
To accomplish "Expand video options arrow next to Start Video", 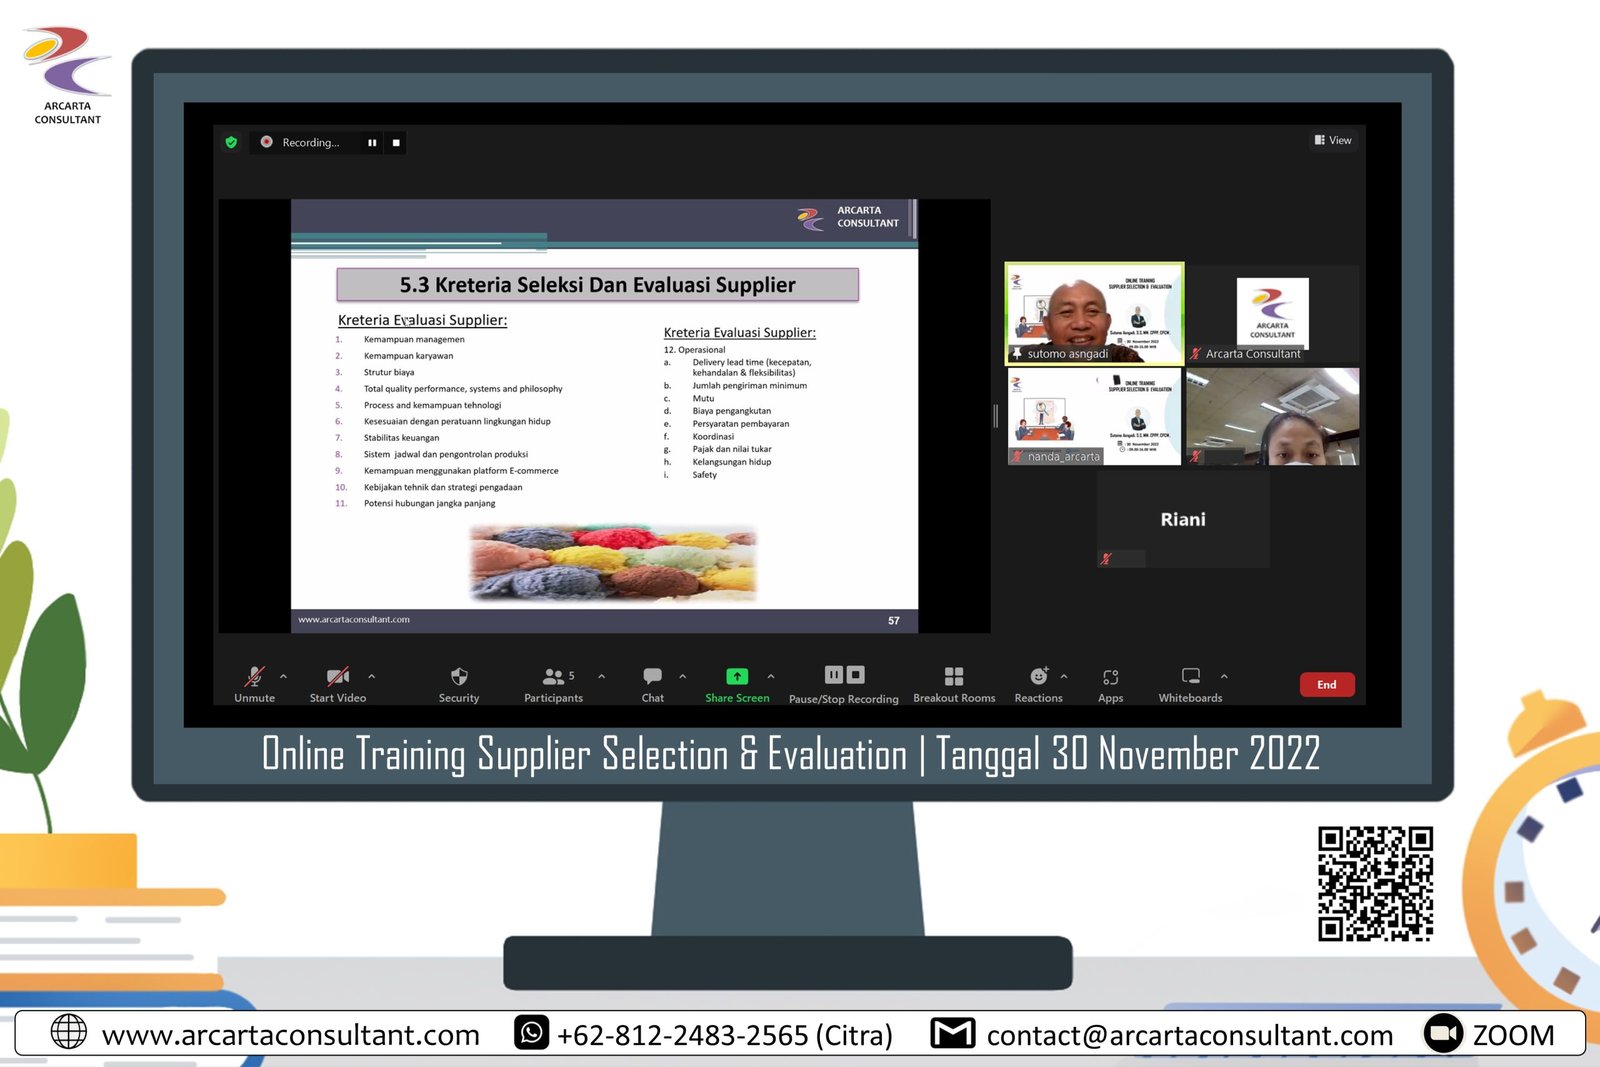I will [372, 677].
